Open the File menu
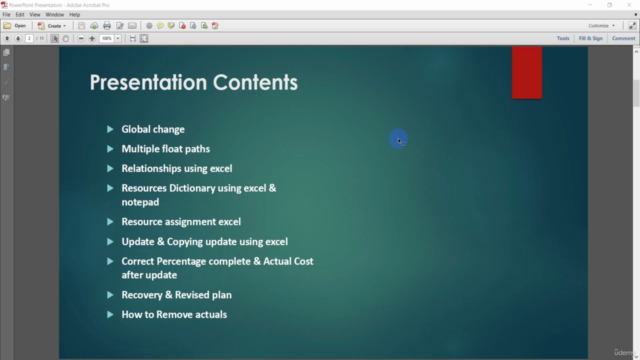This screenshot has width=640, height=360. pyautogui.click(x=7, y=15)
